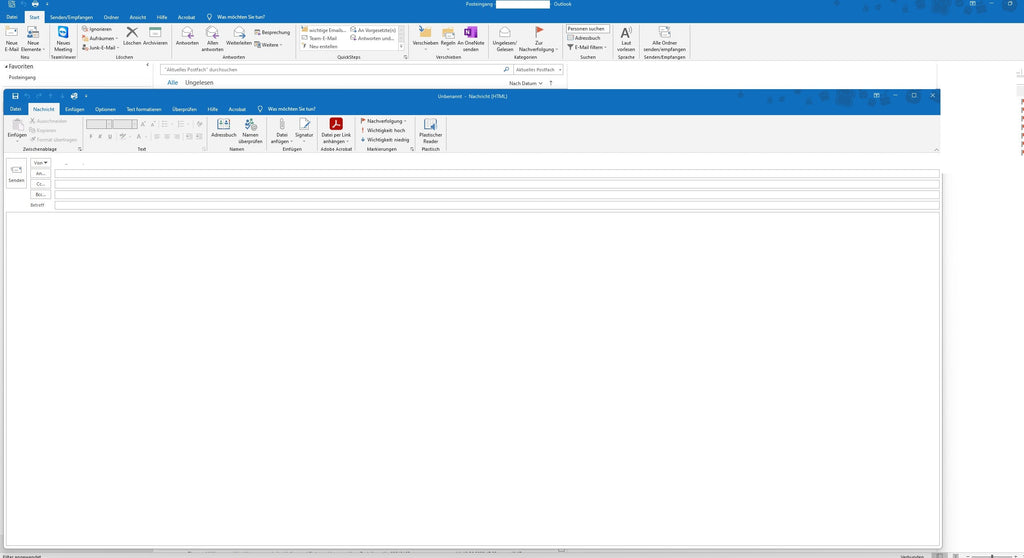Open the Aktuelles Postfach search scope dropdown
Screen dimensions: 1024x558
pos(538,70)
